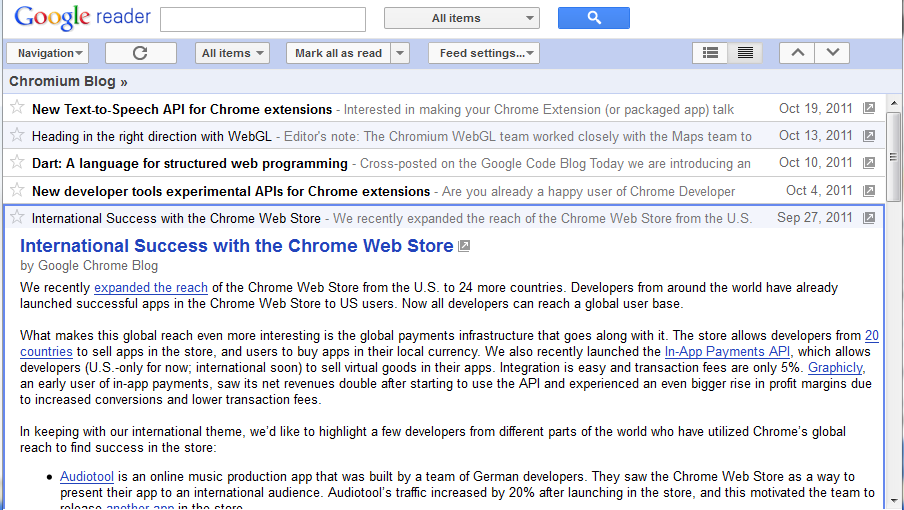Open the Chromium Blog feed title link
This screenshot has height=510, width=904.
click(x=68, y=81)
